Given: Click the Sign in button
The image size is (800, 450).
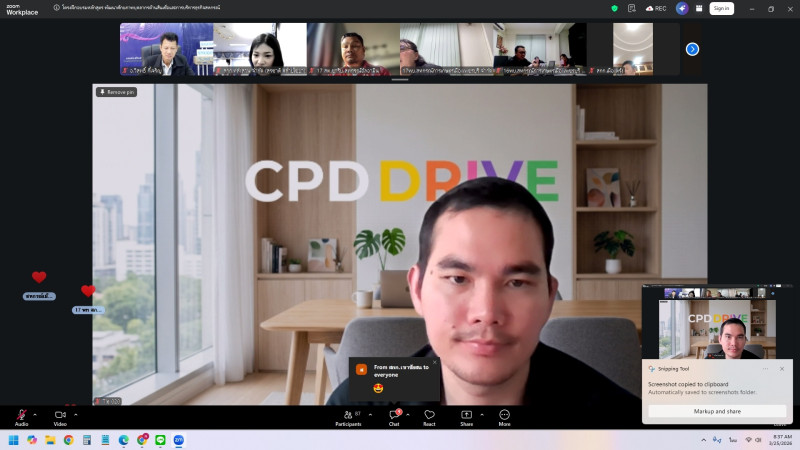Looking at the screenshot, I should pos(721,8).
